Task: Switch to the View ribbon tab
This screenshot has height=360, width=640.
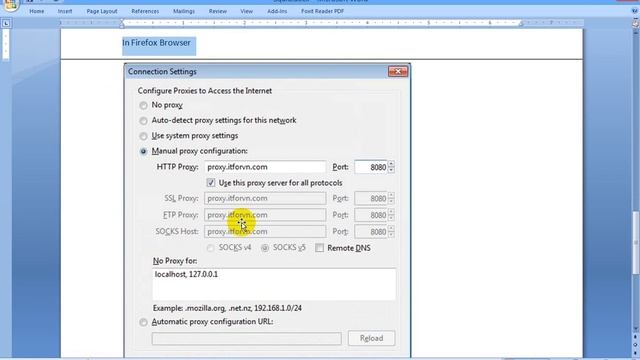Action: click(x=247, y=11)
